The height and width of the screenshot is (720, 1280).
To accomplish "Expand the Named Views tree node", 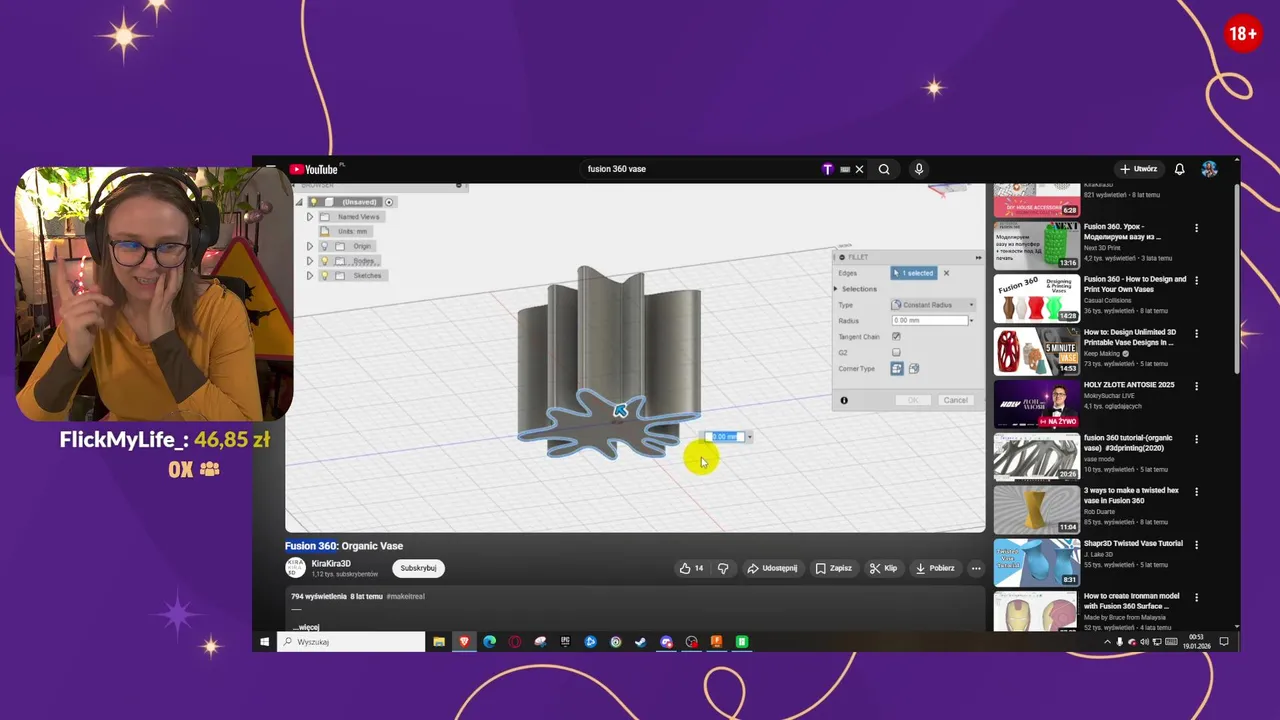I will tap(310, 217).
